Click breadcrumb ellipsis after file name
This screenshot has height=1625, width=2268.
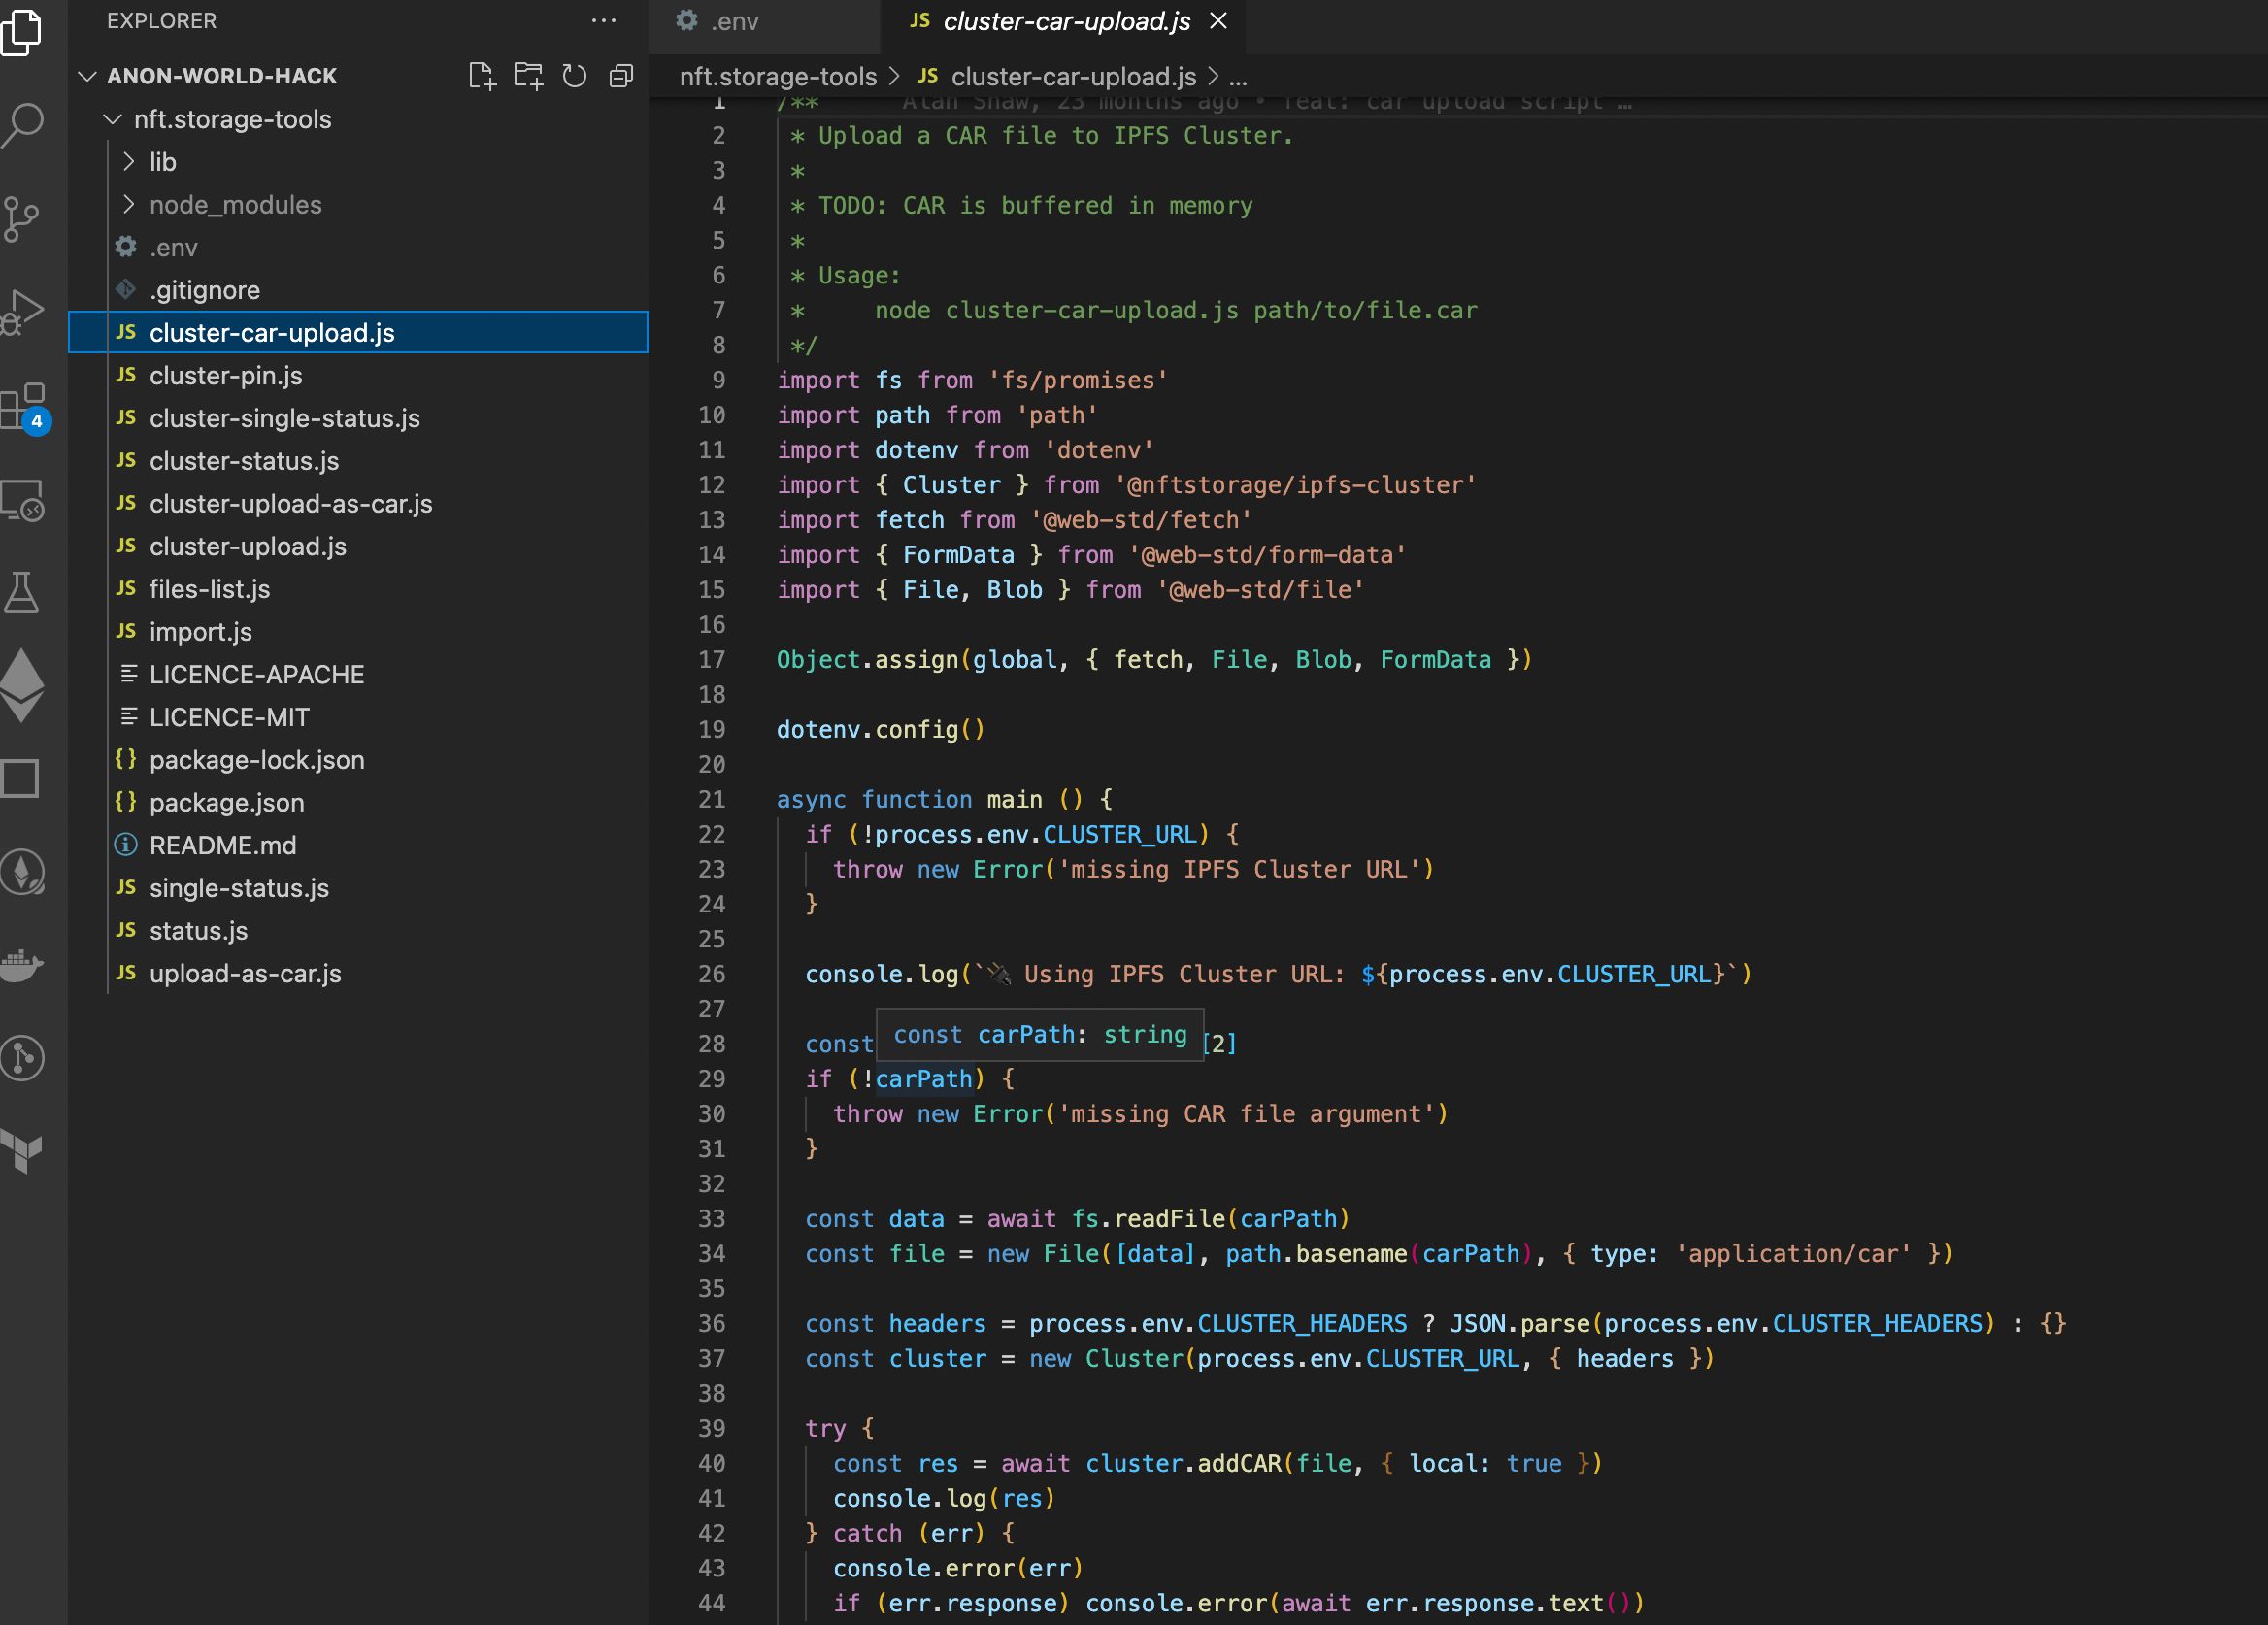pyautogui.click(x=1238, y=77)
